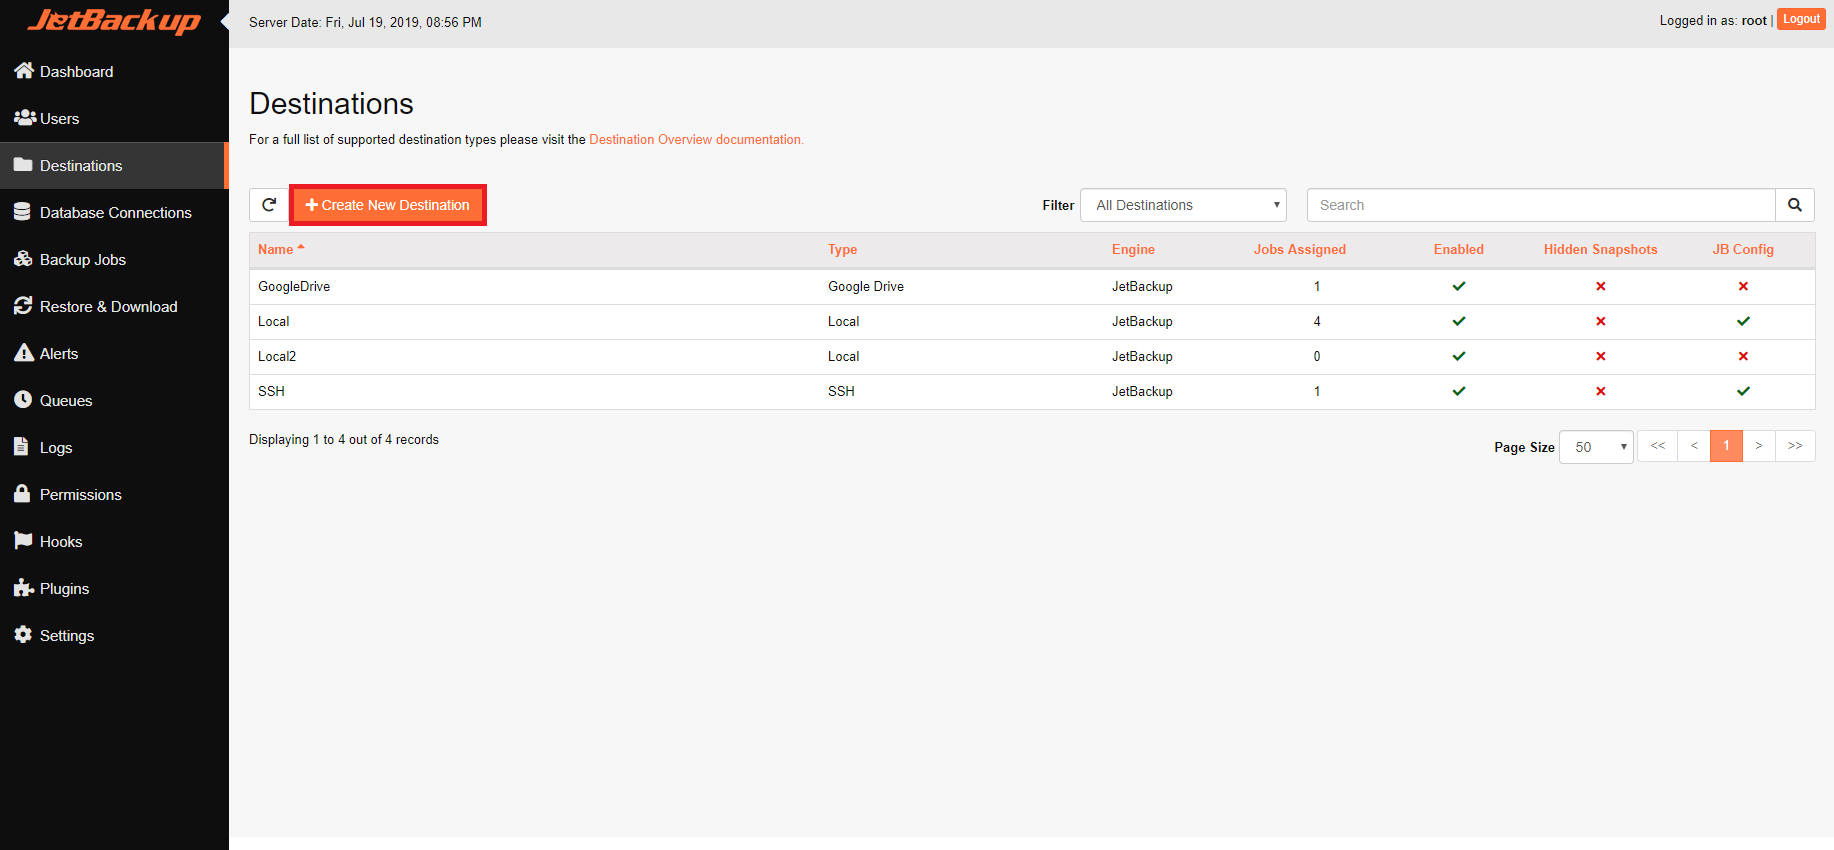This screenshot has width=1834, height=850.
Task: Sort table by Jobs Assigned column
Action: coord(1300,249)
